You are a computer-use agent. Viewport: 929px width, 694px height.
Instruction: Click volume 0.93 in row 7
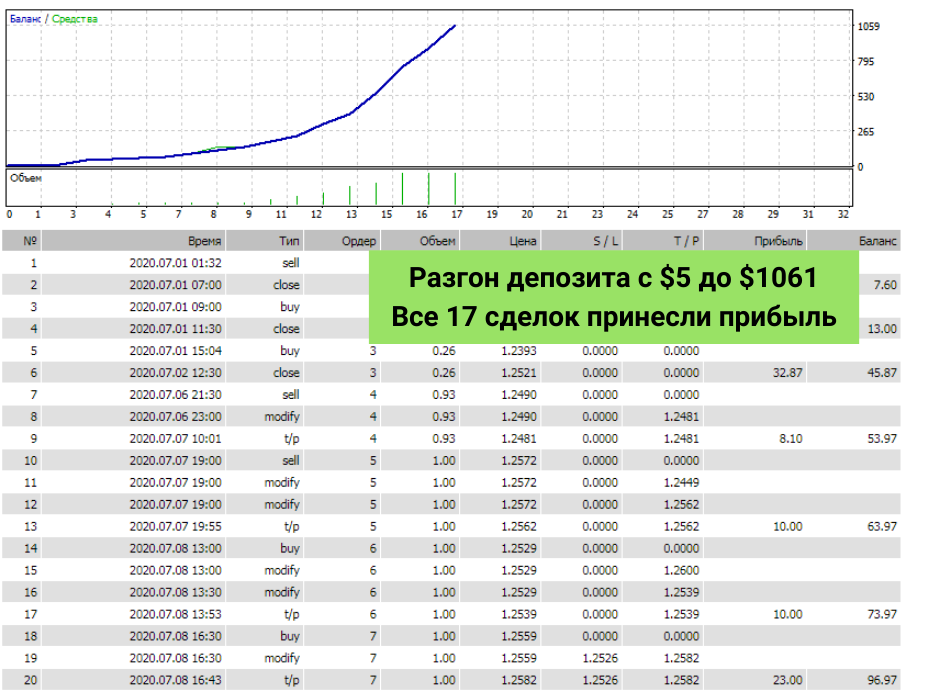click(x=444, y=394)
